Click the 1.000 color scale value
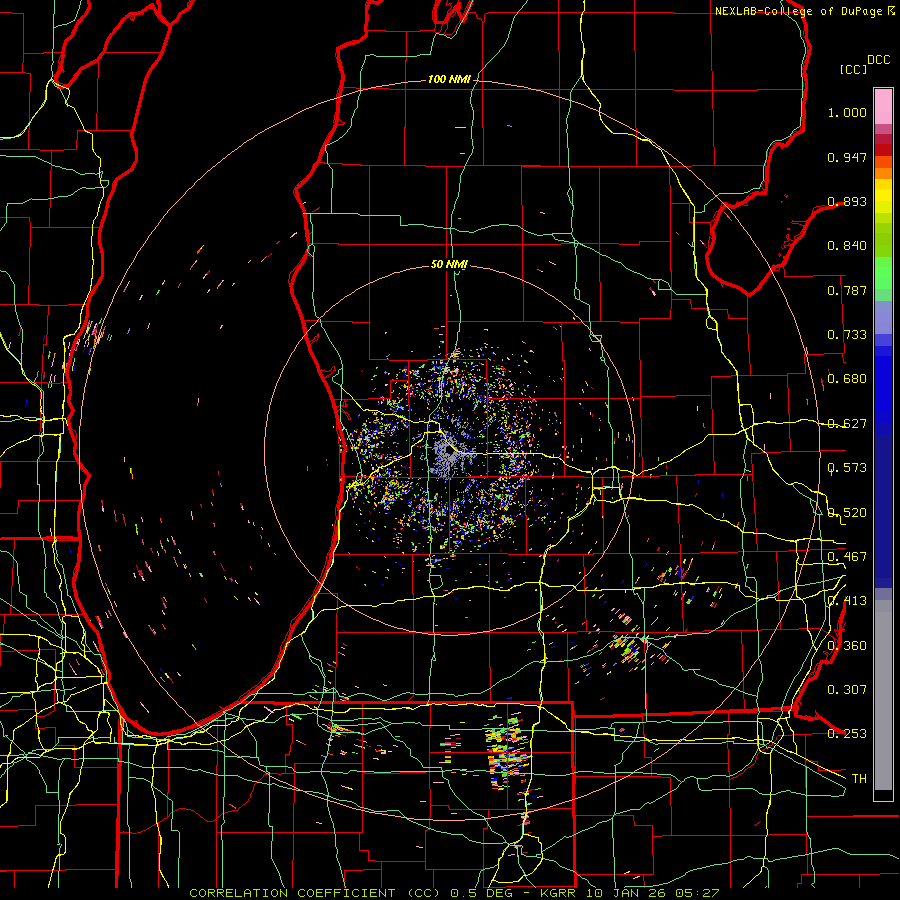Screen dimensions: 900x900 (x=847, y=112)
